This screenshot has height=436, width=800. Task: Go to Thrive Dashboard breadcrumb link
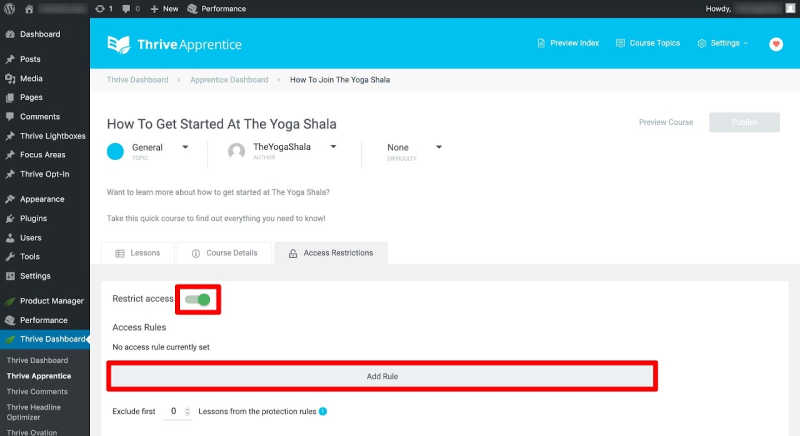click(x=137, y=80)
